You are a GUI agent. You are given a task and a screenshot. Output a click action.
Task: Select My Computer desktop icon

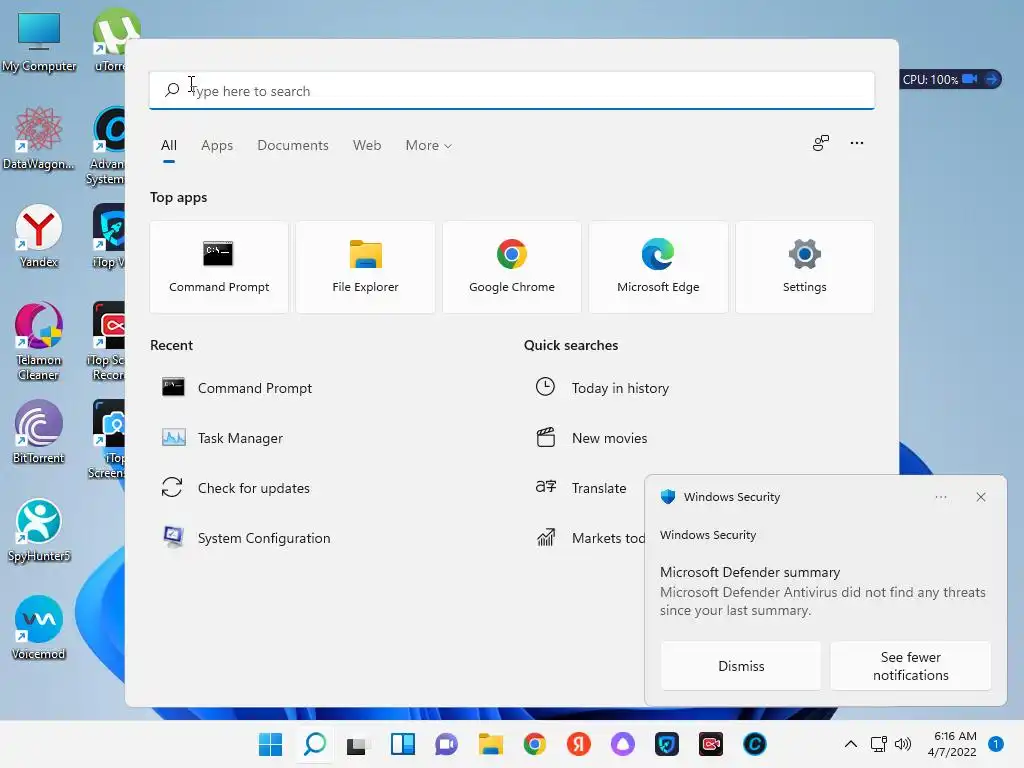pyautogui.click(x=39, y=42)
